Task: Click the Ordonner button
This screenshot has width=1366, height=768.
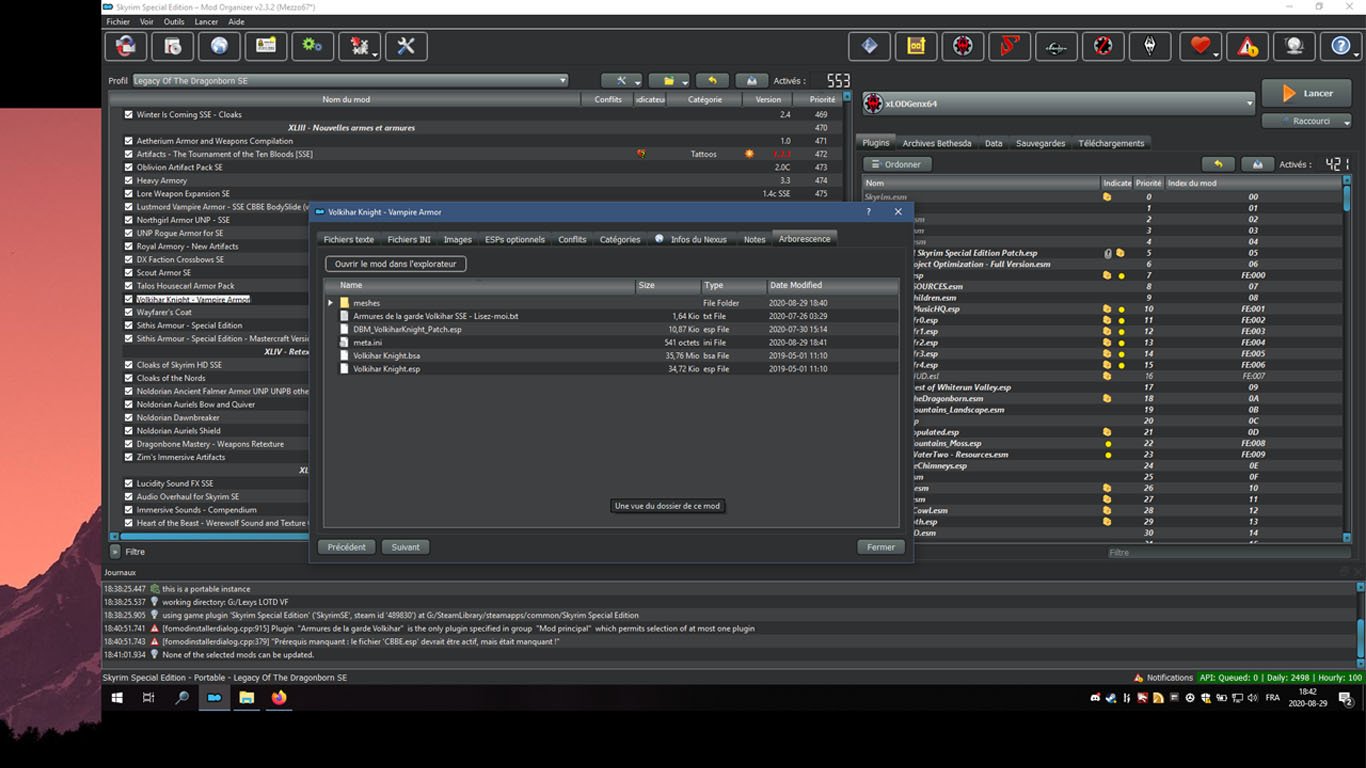Action: pos(897,164)
